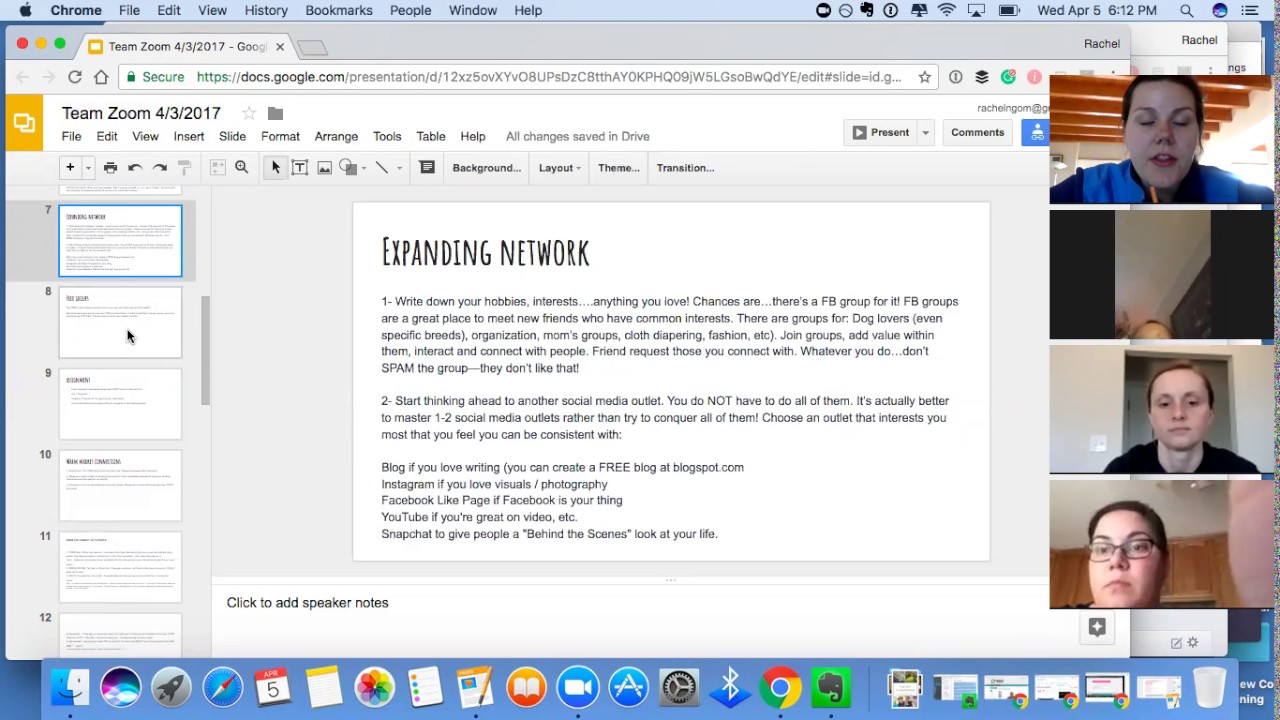Select the Zoom magnifier tool
The height and width of the screenshot is (720, 1280).
(242, 168)
